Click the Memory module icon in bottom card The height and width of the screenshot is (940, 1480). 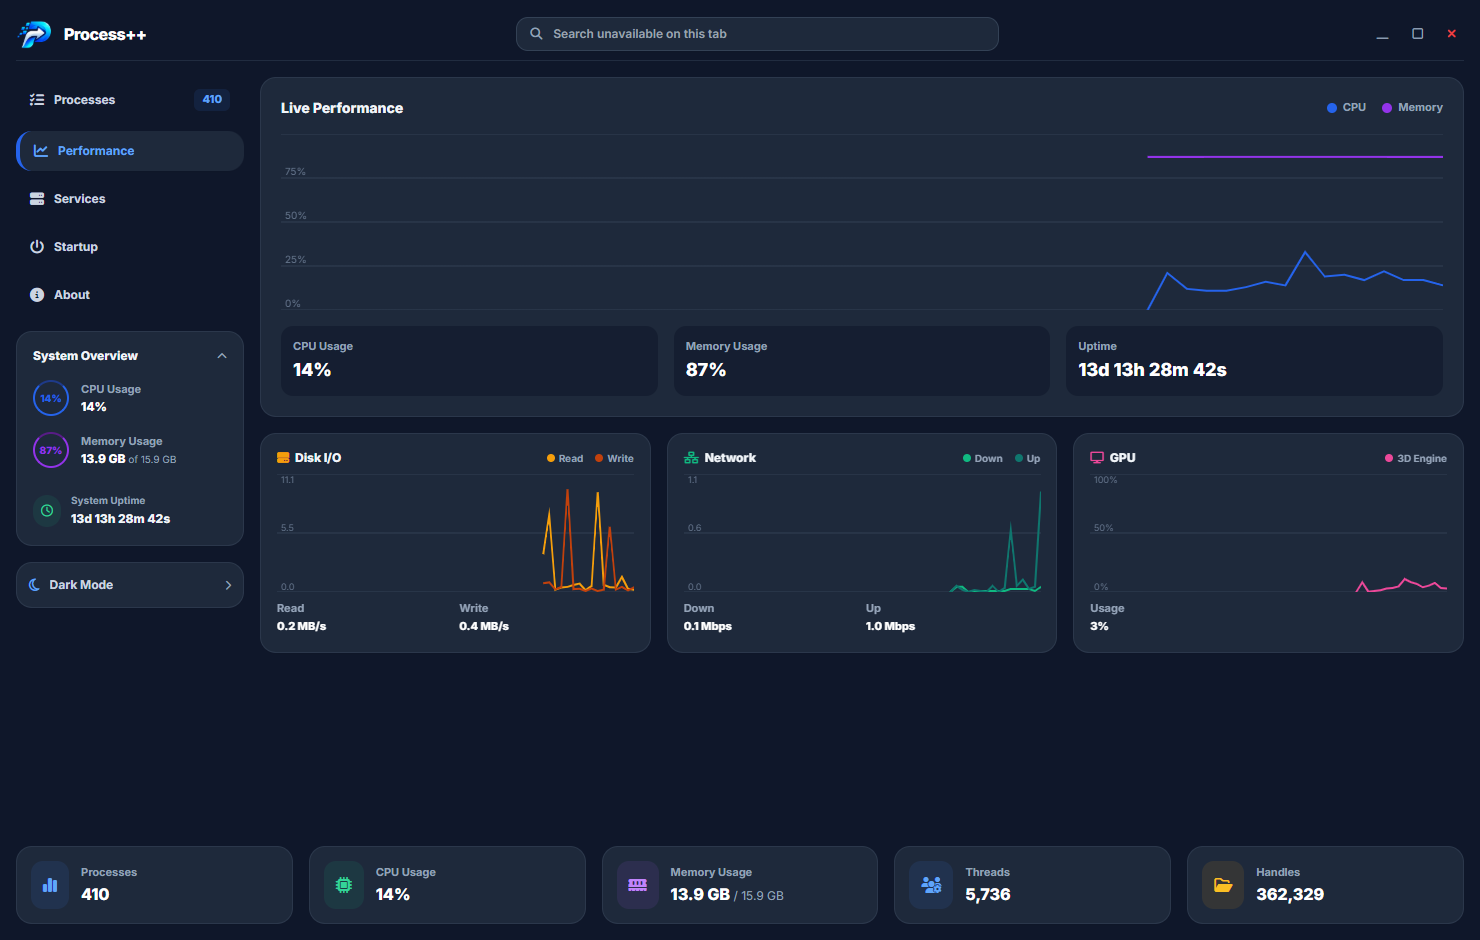(637, 885)
